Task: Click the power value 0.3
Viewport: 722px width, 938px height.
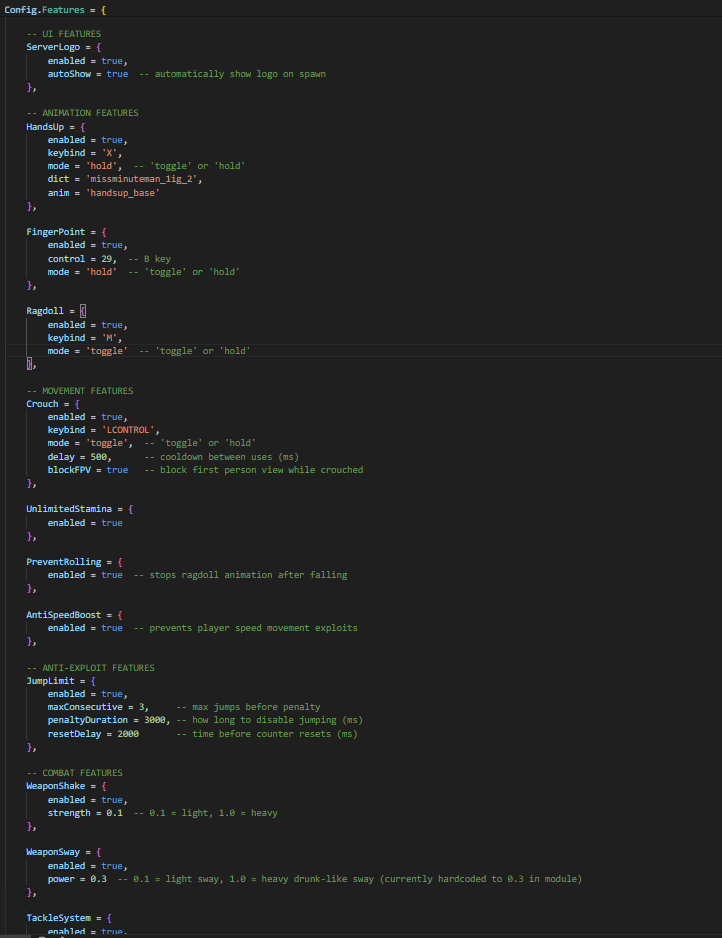Action: click(98, 879)
